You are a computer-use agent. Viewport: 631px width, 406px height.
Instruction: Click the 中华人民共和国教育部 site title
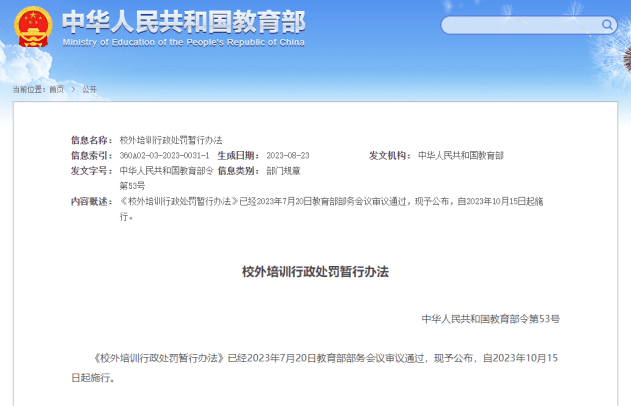point(184,21)
